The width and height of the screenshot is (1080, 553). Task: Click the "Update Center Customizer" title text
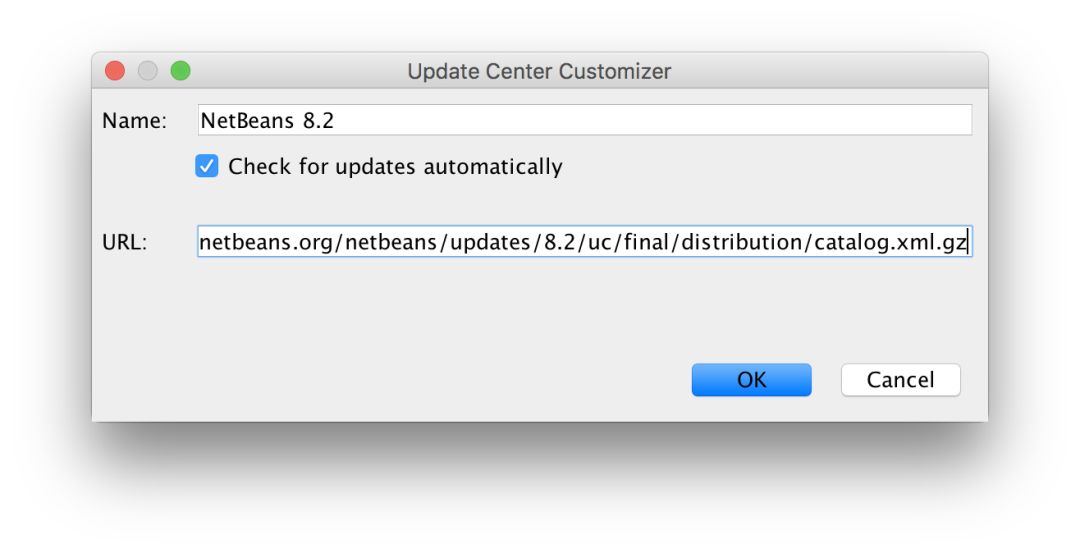(x=539, y=71)
